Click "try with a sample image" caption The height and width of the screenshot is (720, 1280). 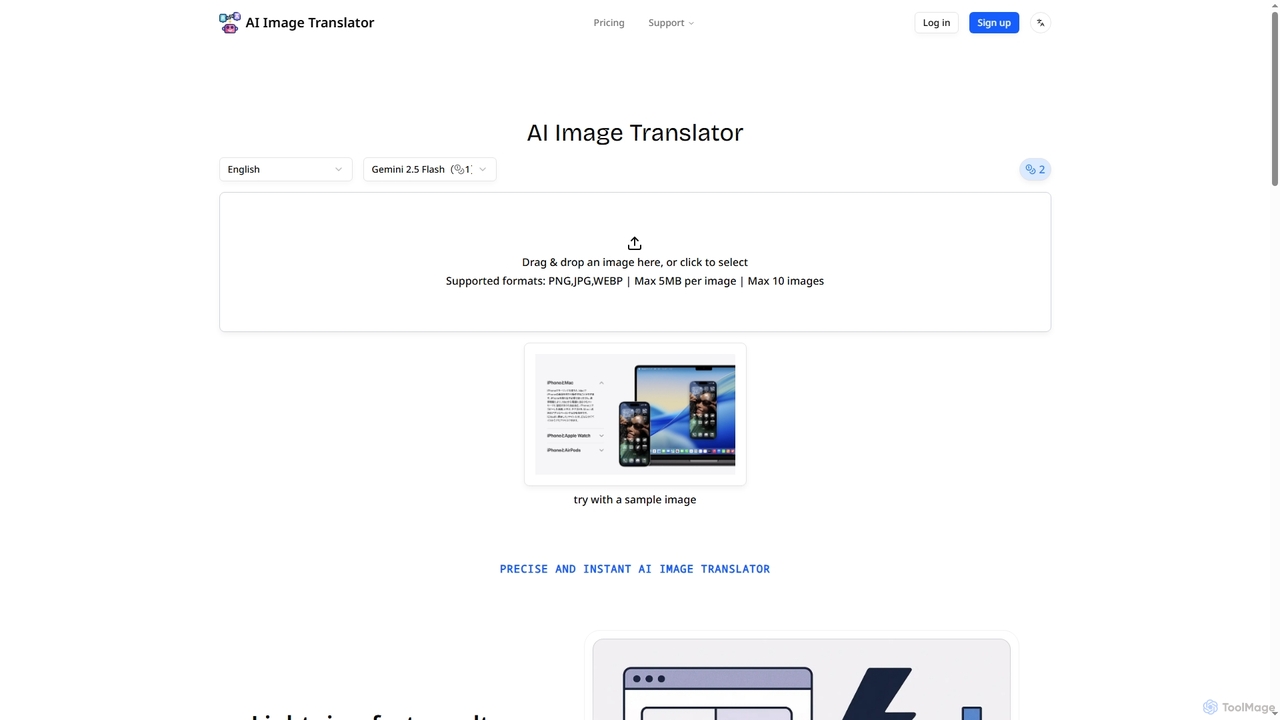[635, 499]
